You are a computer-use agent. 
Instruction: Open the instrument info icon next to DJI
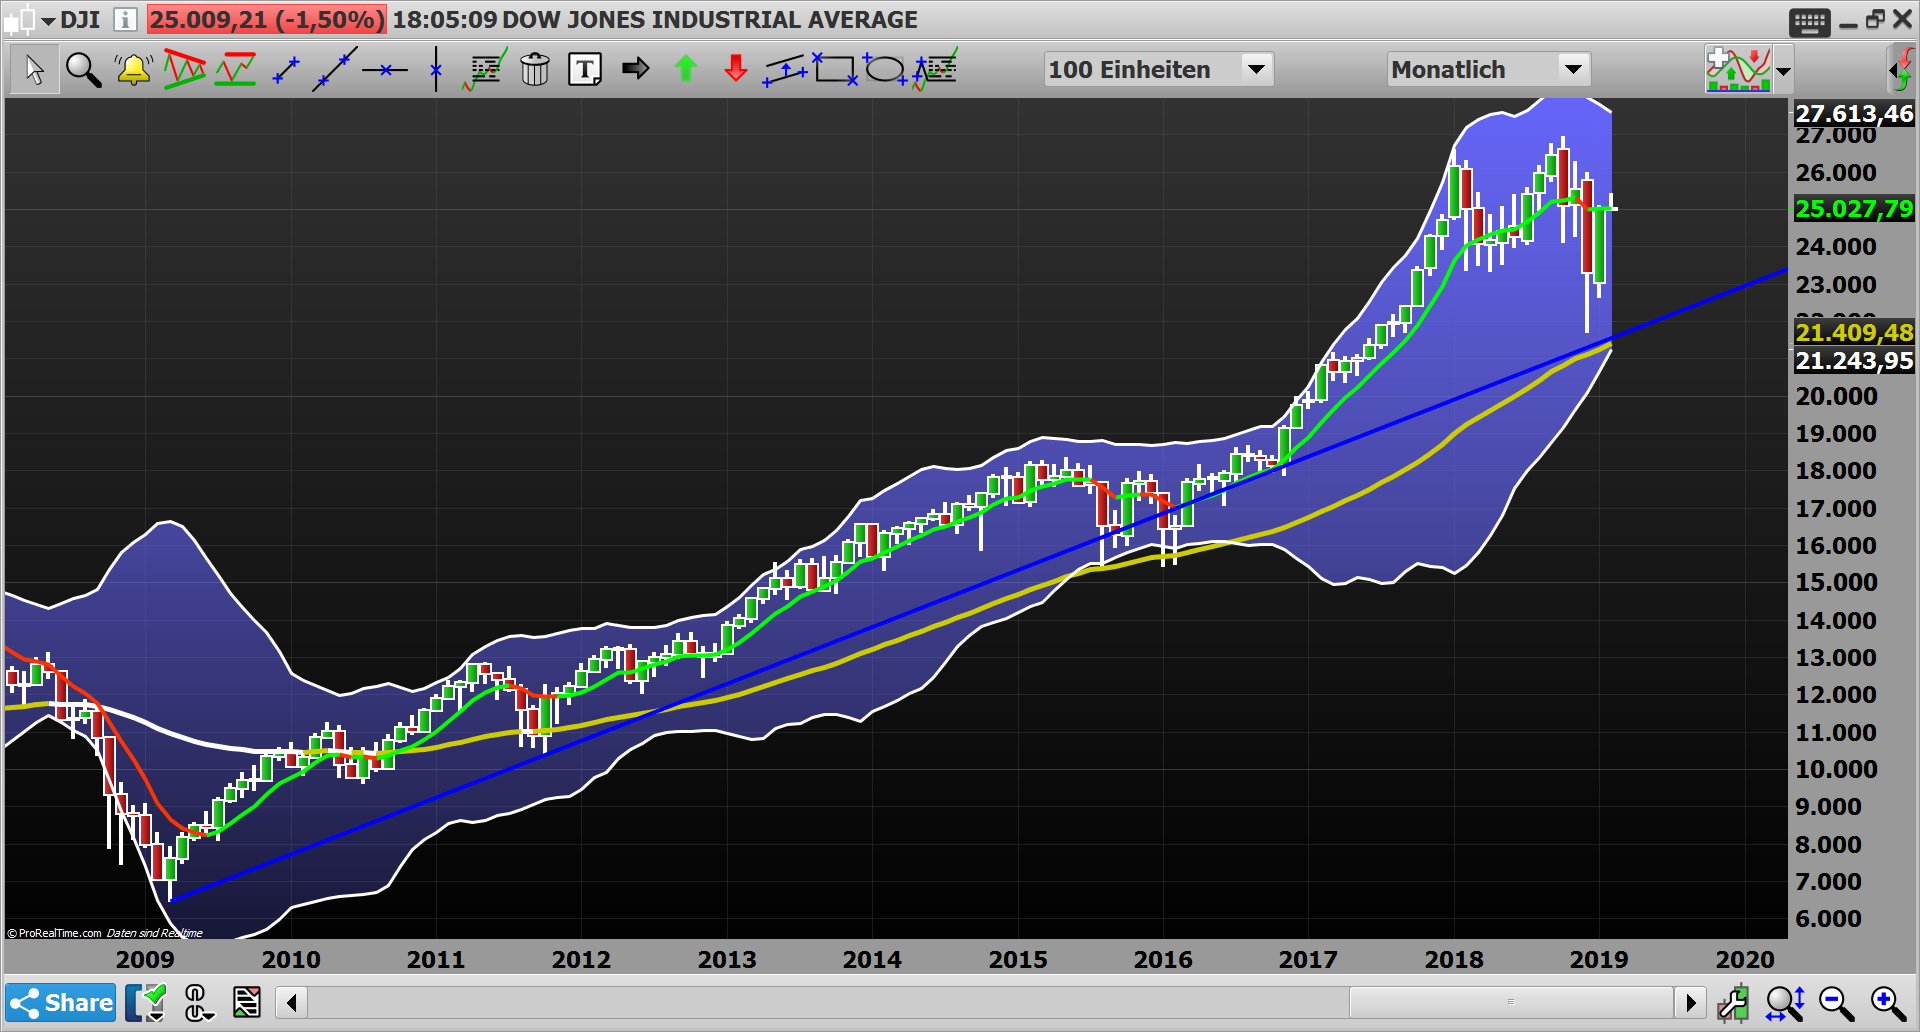125,20
